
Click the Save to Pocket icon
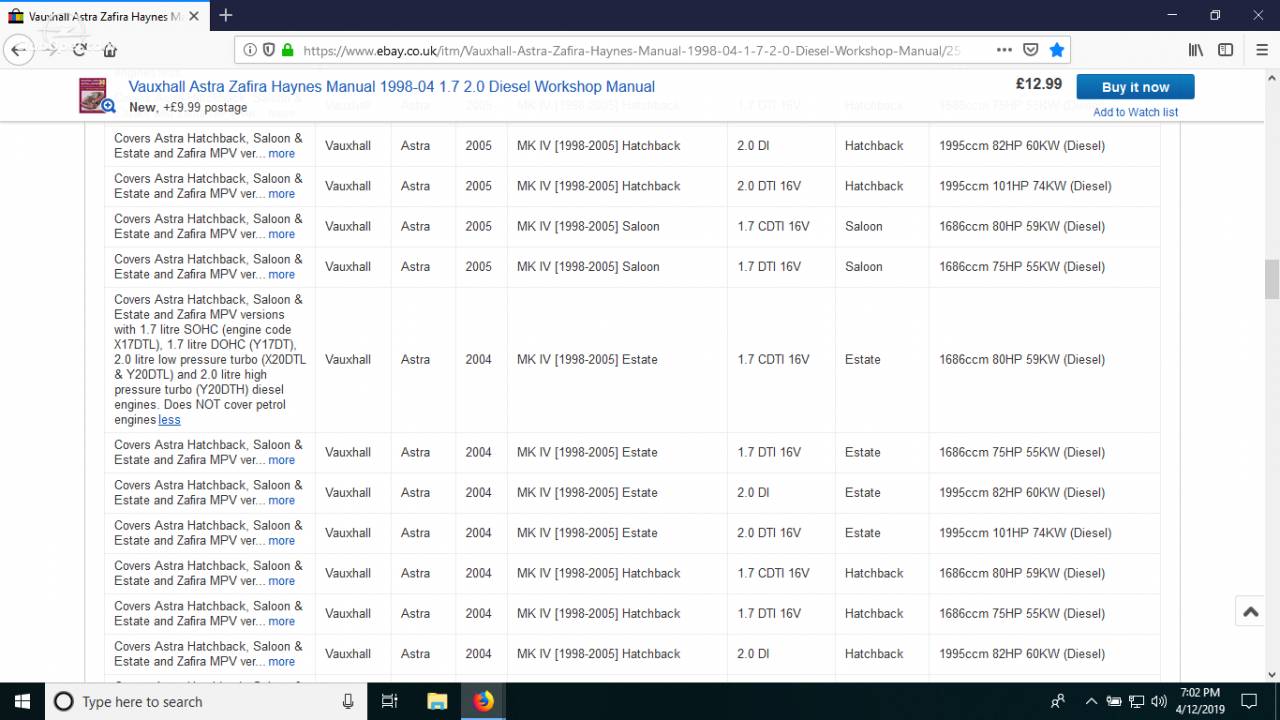pyautogui.click(x=1031, y=50)
